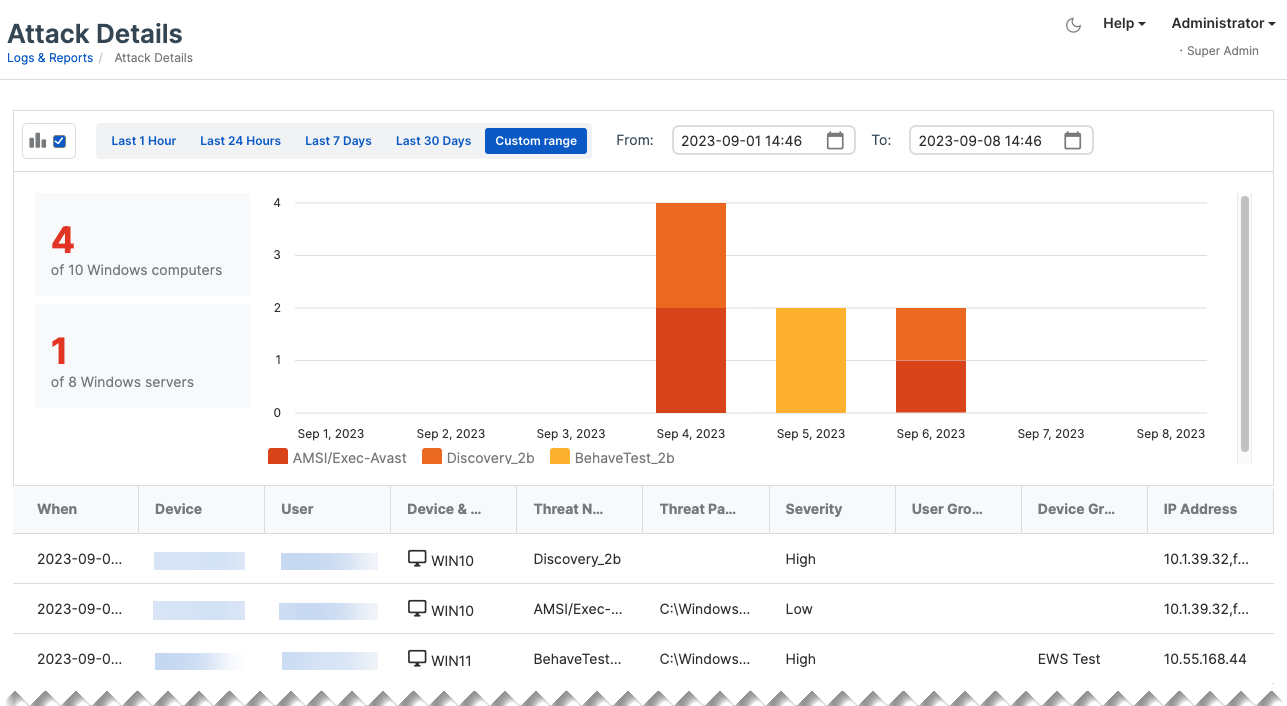Go to Logs & Reports breadcrumb link
Image resolution: width=1287 pixels, height=706 pixels.
(x=50, y=58)
